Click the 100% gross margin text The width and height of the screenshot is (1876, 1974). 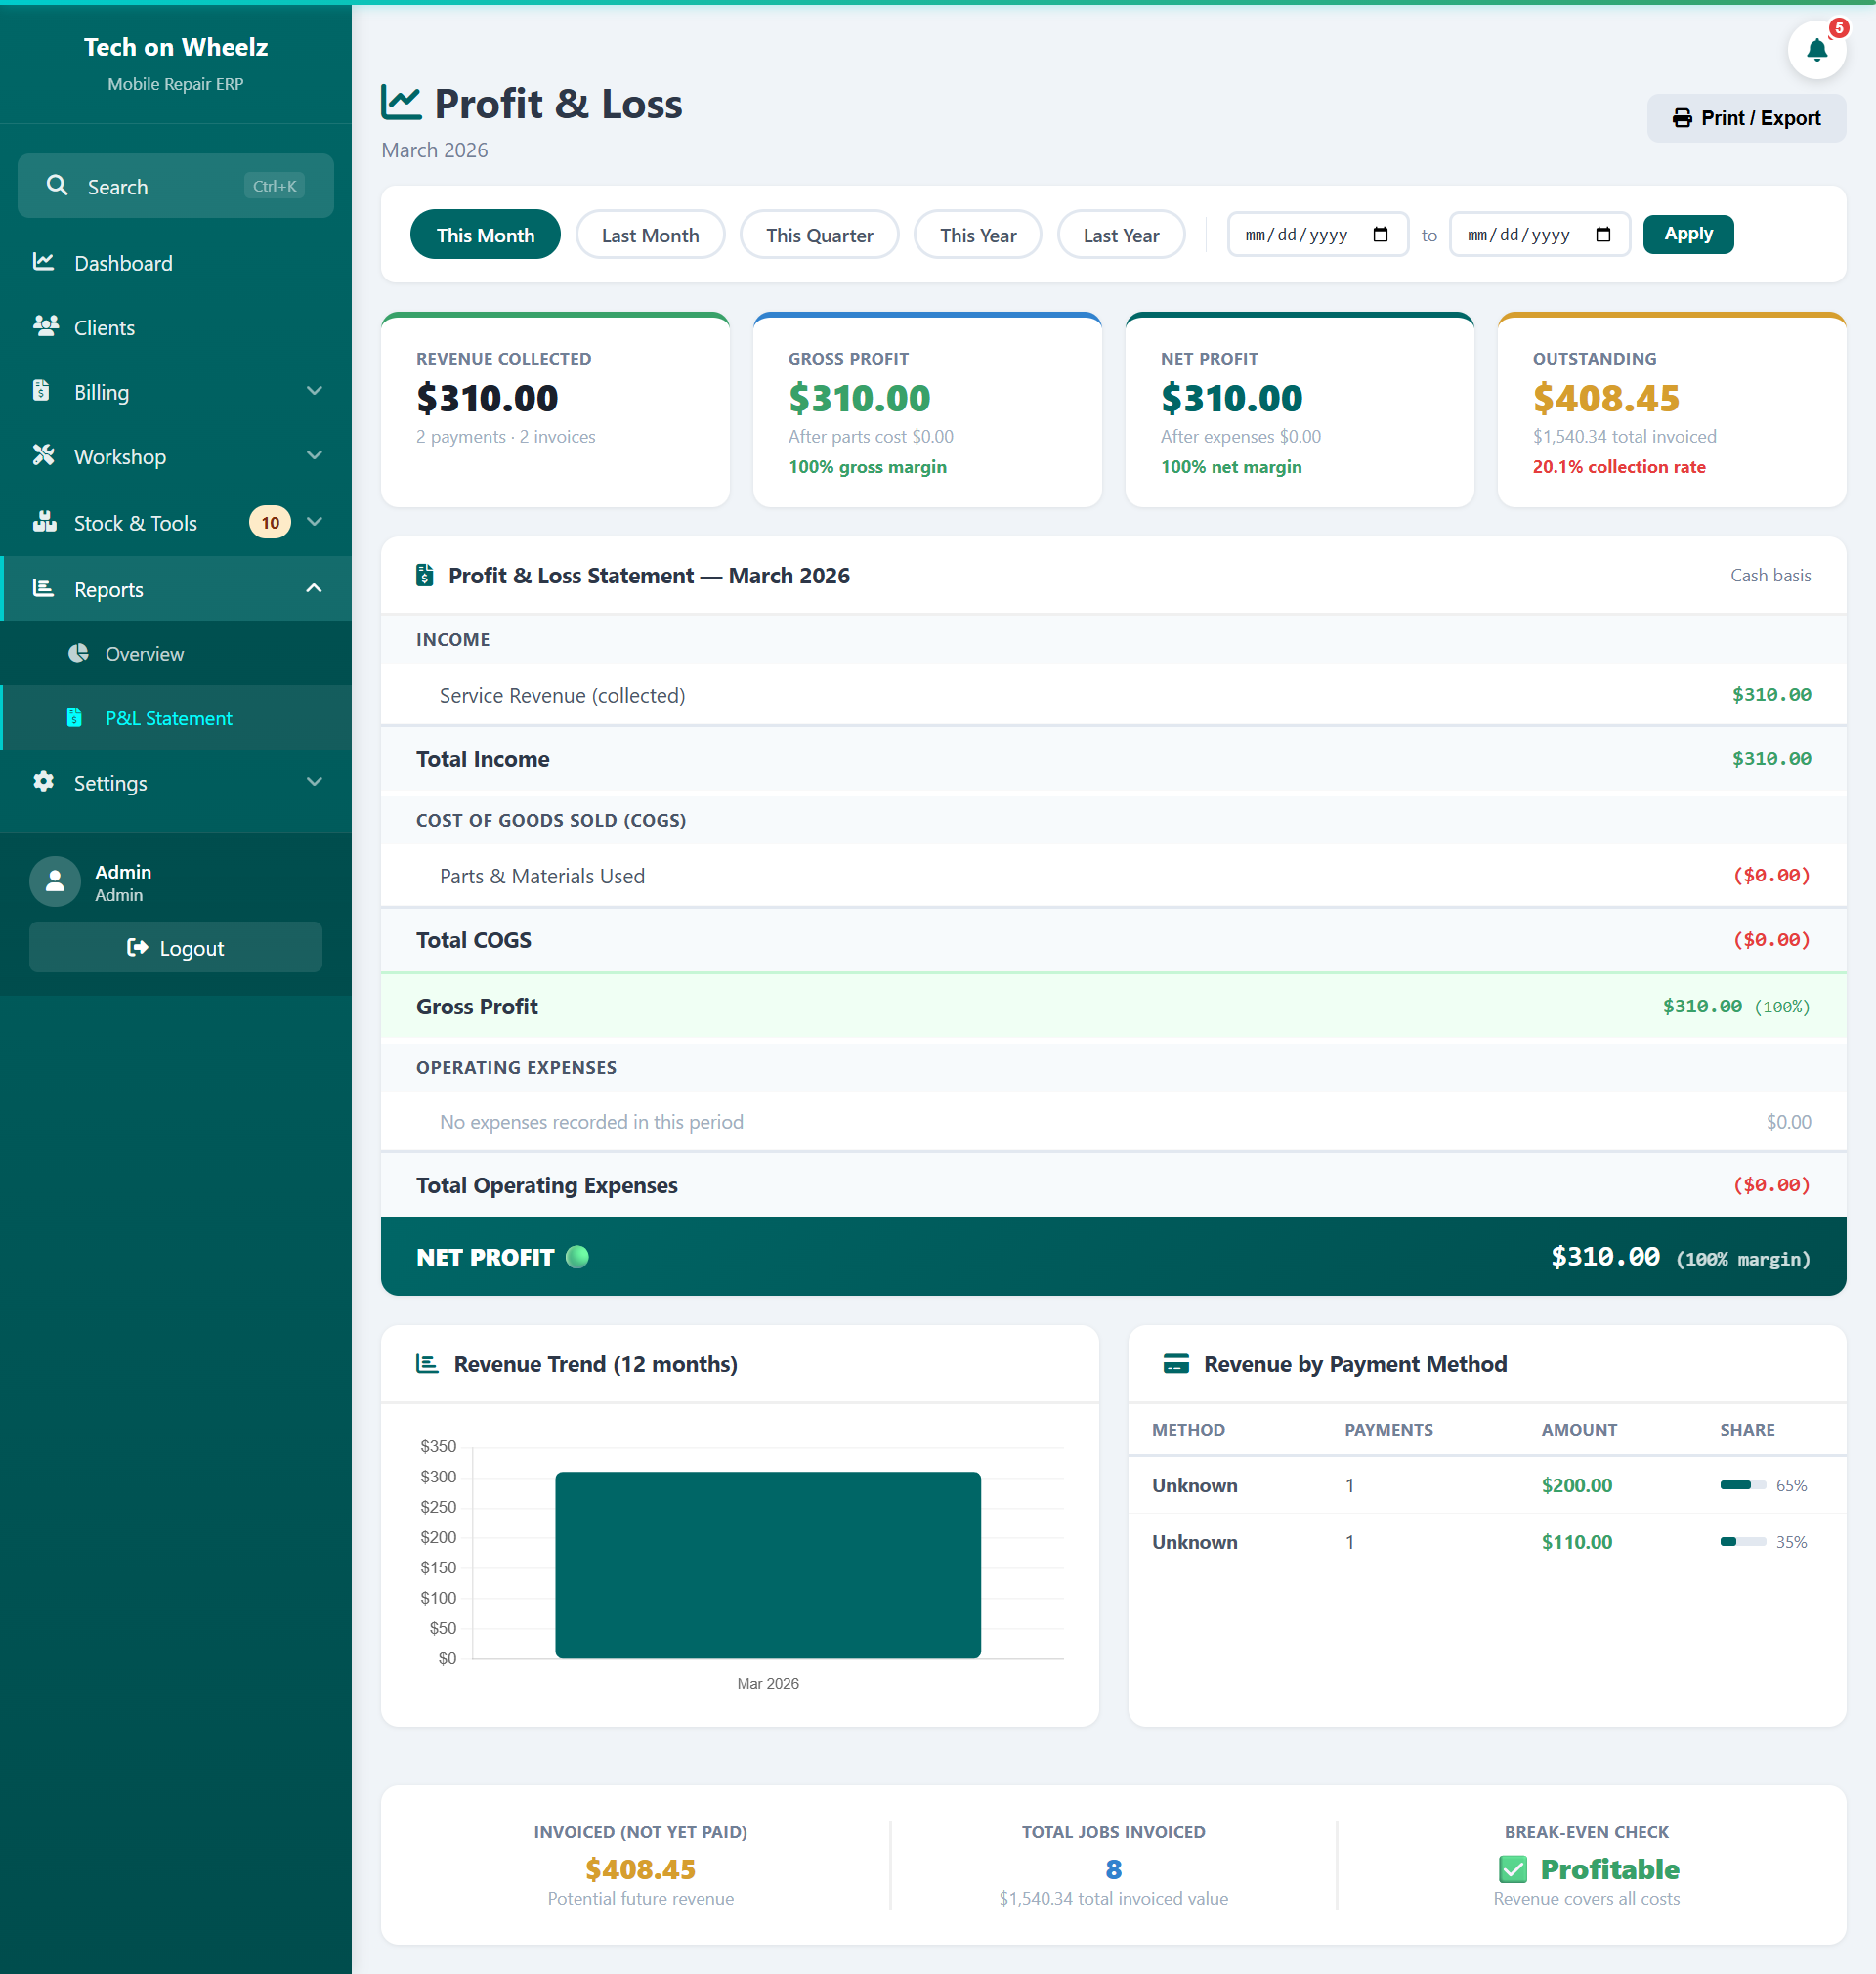(x=867, y=466)
